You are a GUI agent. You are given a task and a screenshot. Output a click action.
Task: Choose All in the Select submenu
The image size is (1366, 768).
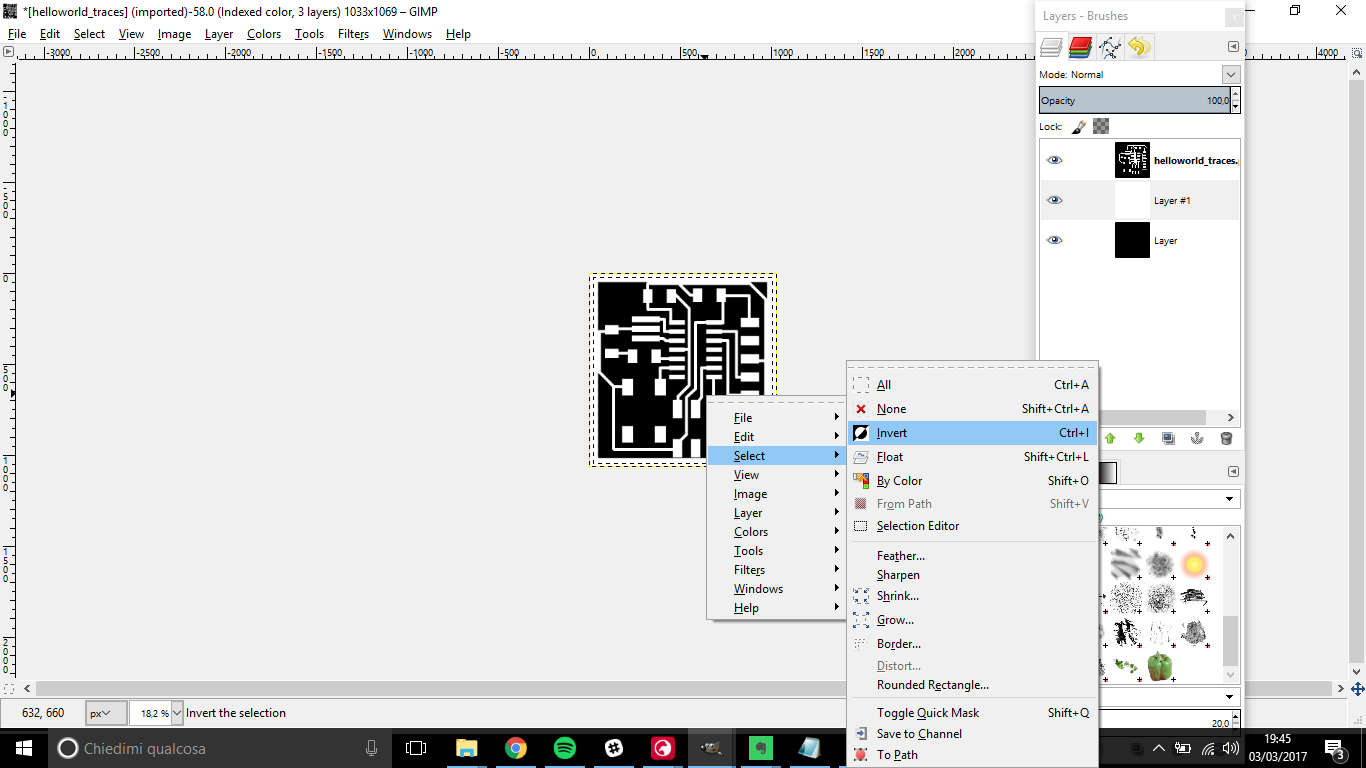point(972,385)
